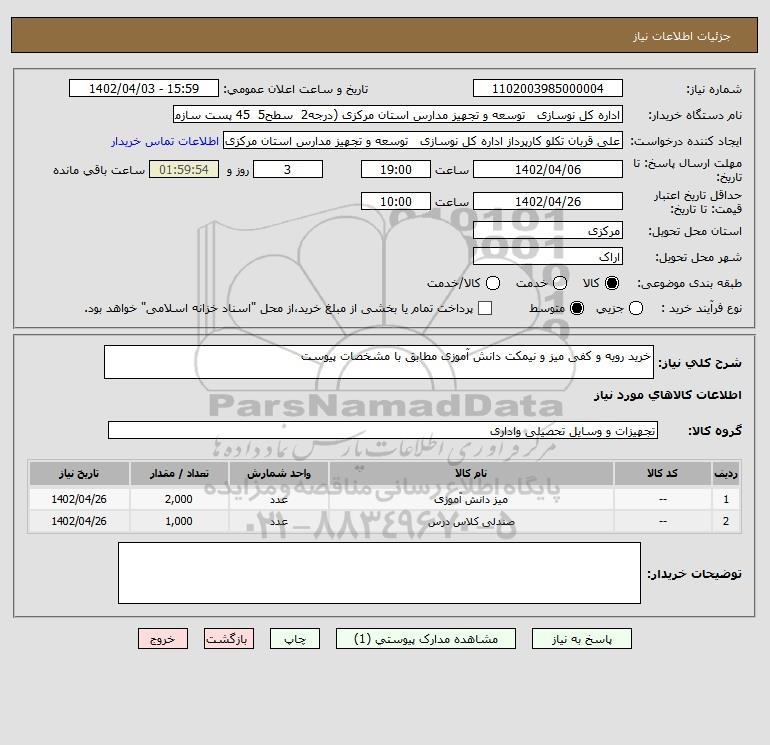The height and width of the screenshot is (745, 770).
Task: Click the request creator field
Action: 423,141
